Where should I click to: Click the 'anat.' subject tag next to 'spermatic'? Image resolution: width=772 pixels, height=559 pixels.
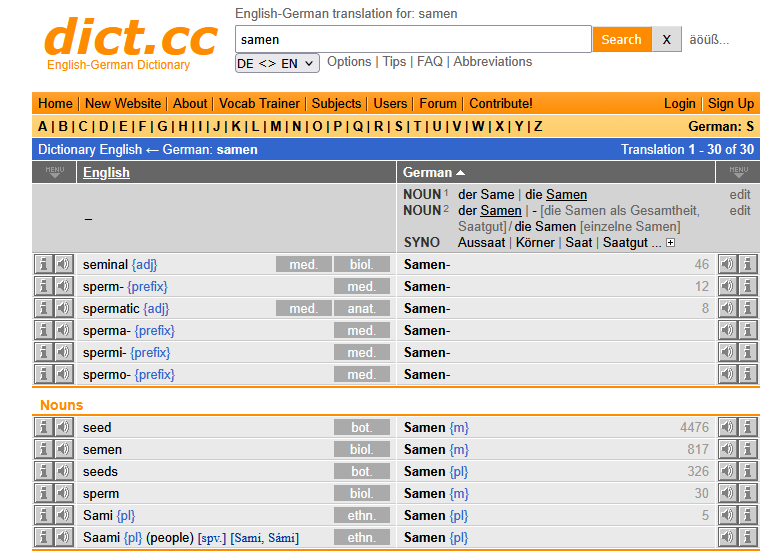362,308
